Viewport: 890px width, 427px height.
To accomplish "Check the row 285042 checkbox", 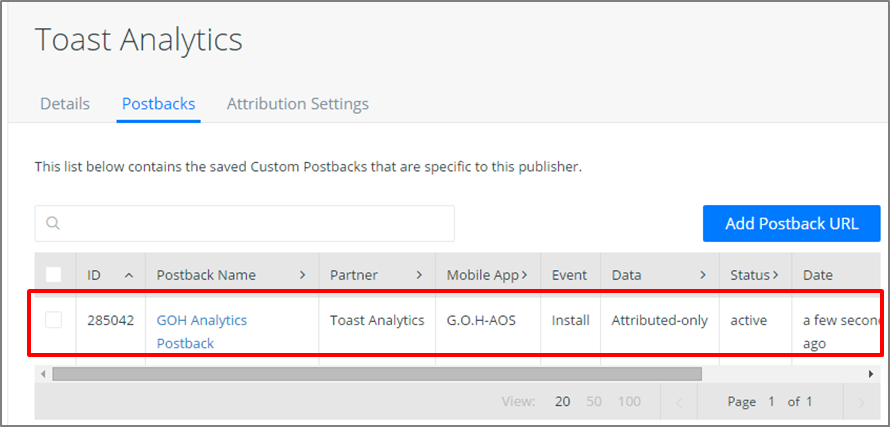I will point(53,320).
